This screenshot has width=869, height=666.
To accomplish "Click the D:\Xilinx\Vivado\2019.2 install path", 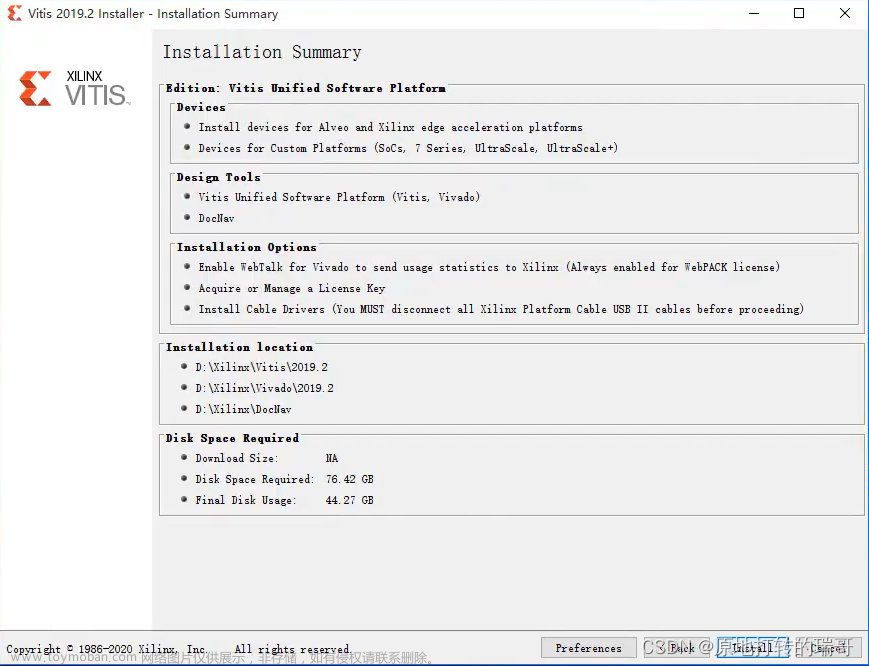I will tap(264, 388).
